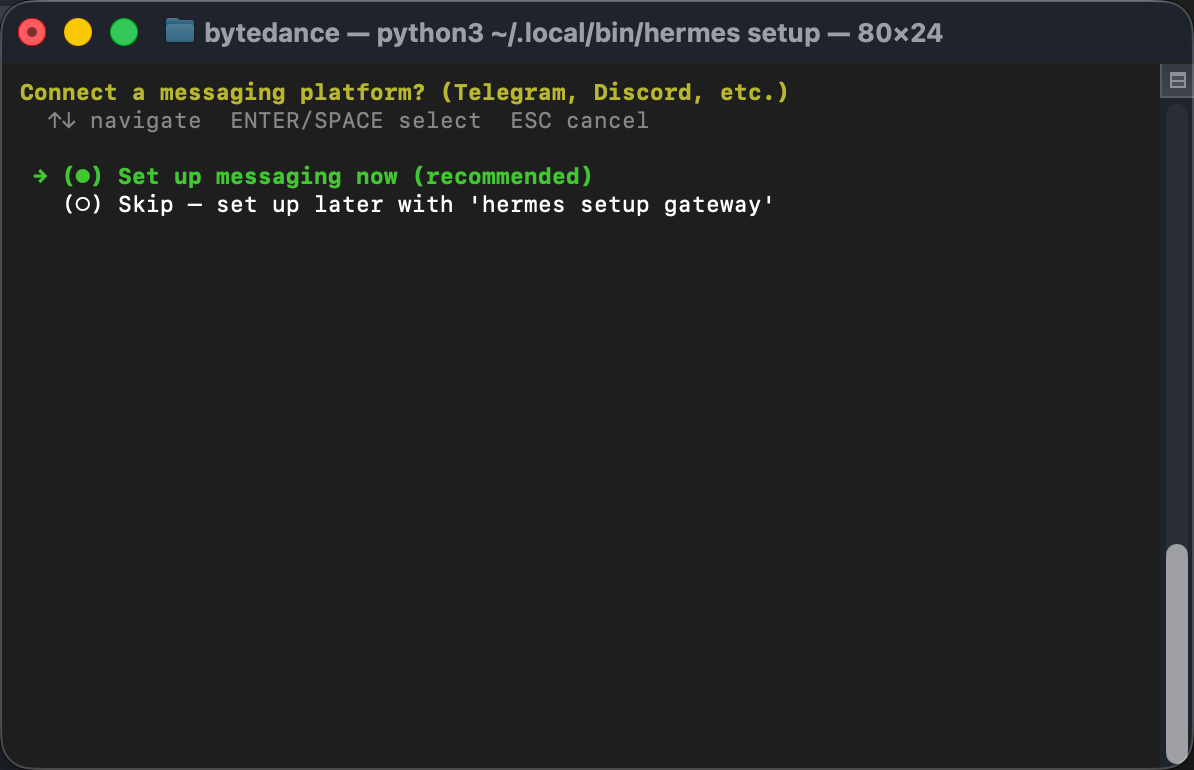The width and height of the screenshot is (1194, 770).
Task: Click the 'Connect a messaging platform?' prompt heading
Action: click(222, 93)
